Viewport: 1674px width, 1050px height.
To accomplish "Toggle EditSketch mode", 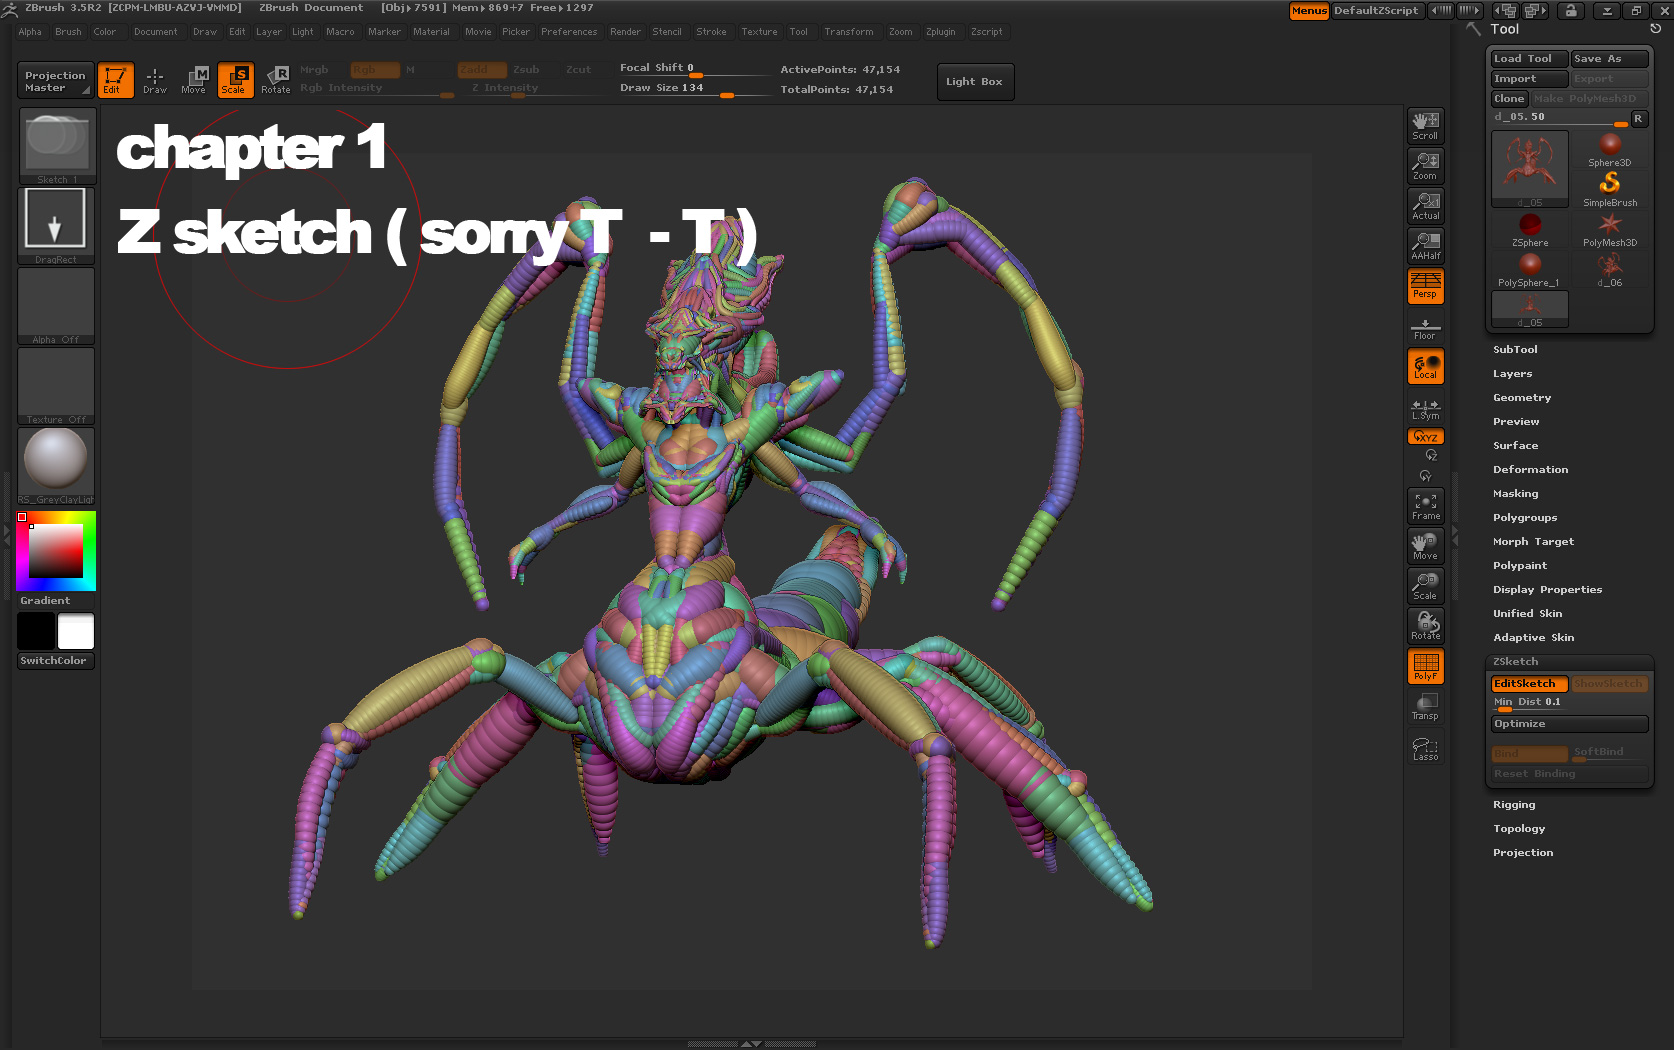I will (x=1529, y=684).
